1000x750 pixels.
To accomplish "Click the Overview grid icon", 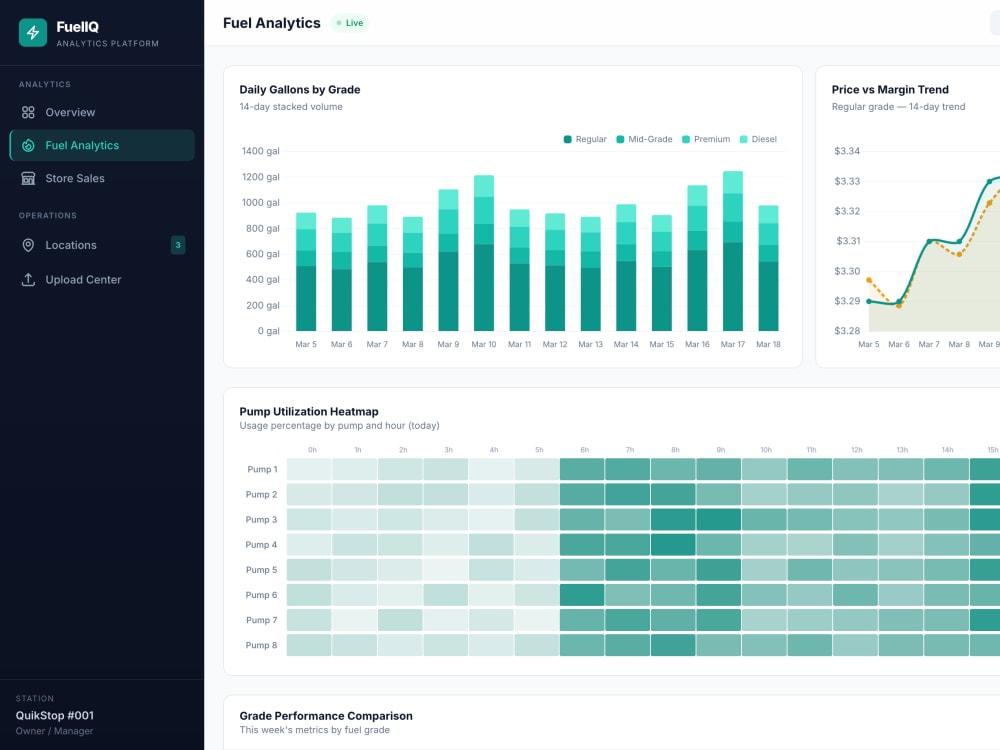I will click(x=28, y=112).
